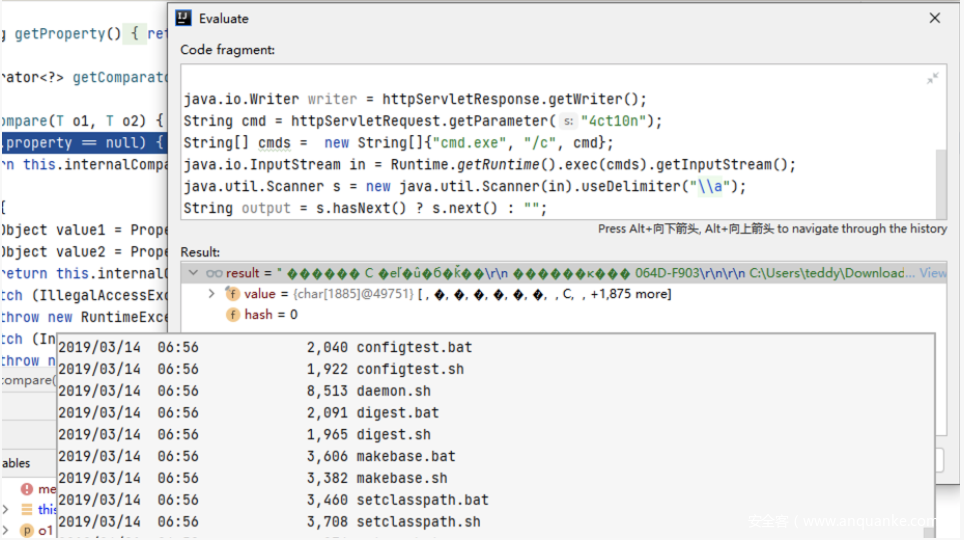Click the parameter icon beside o1
This screenshot has width=964, height=540.
26,530
